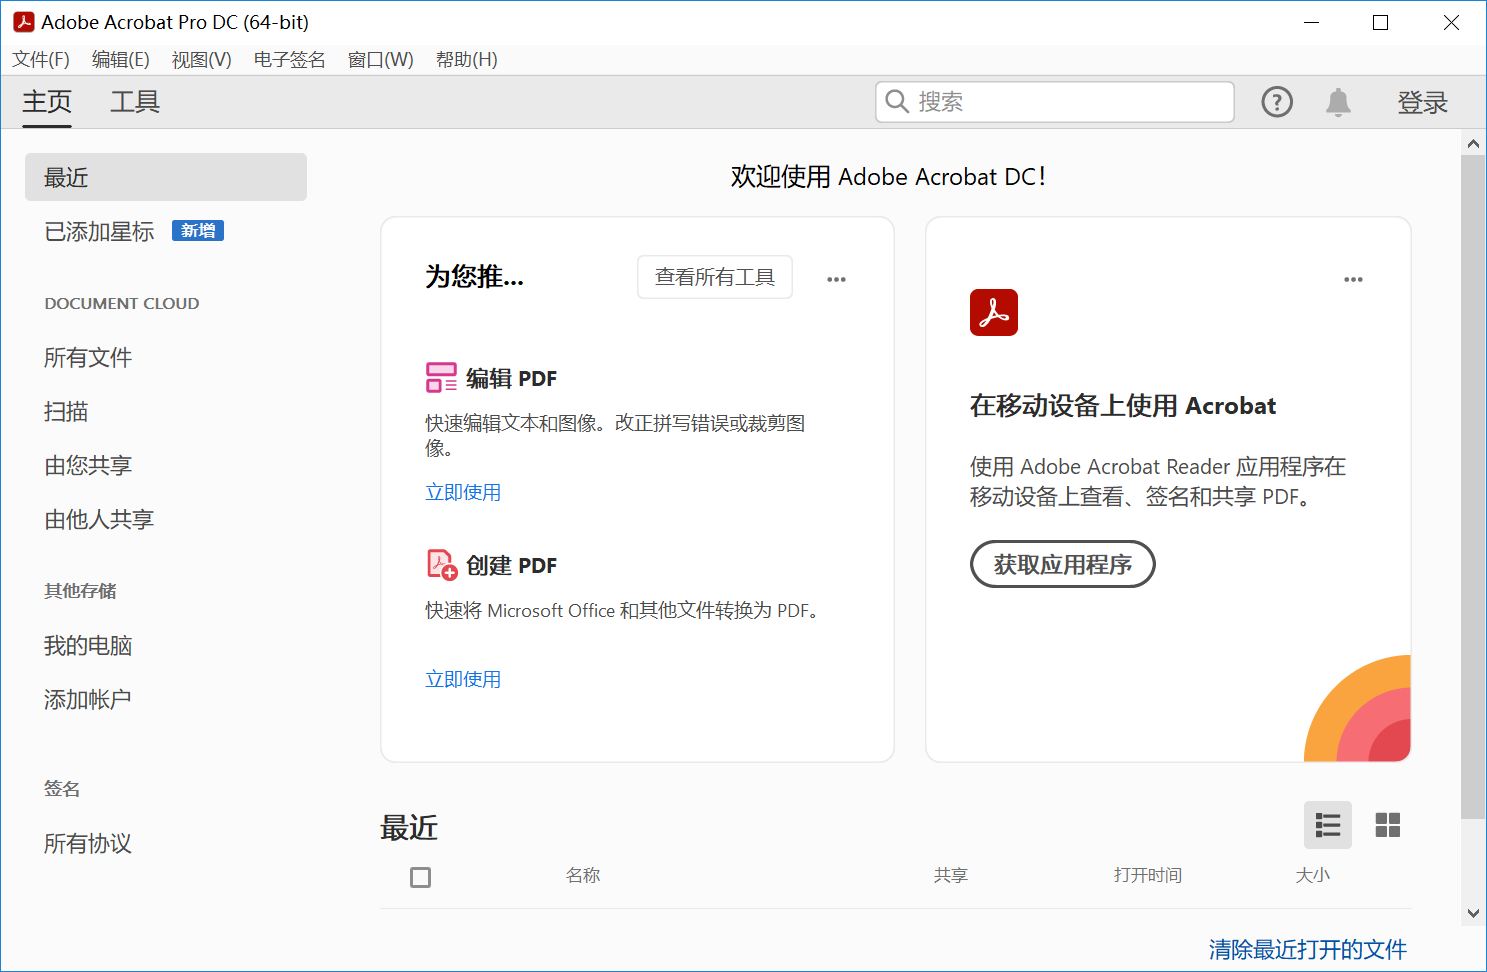
Task: Click the Edit PDF tool icon
Action: click(441, 378)
